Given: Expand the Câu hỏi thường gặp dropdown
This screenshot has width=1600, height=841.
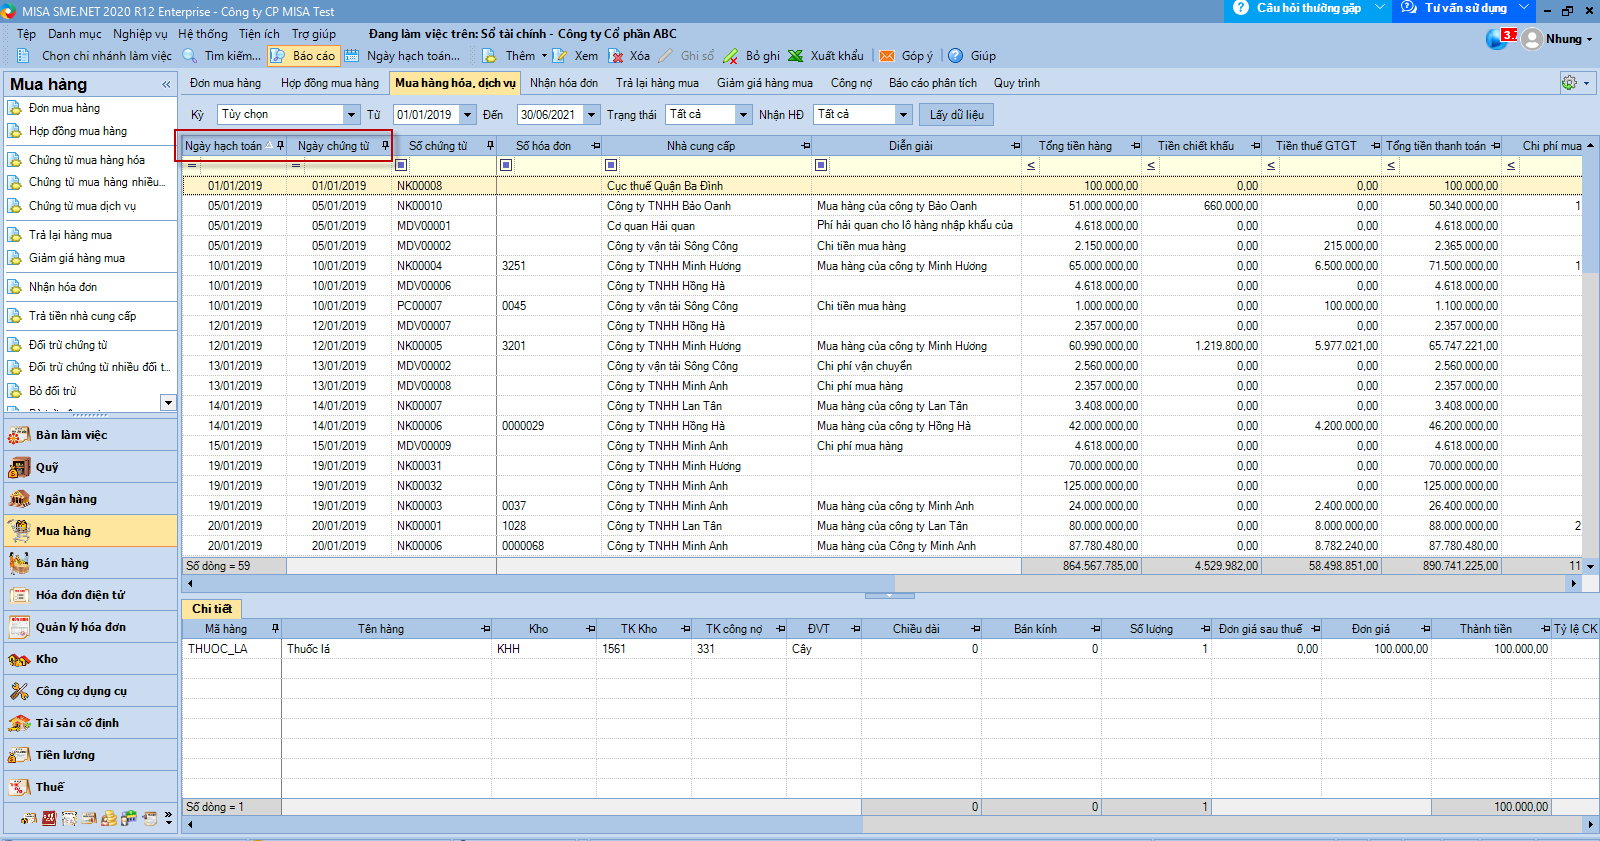Looking at the screenshot, I should [x=1380, y=8].
